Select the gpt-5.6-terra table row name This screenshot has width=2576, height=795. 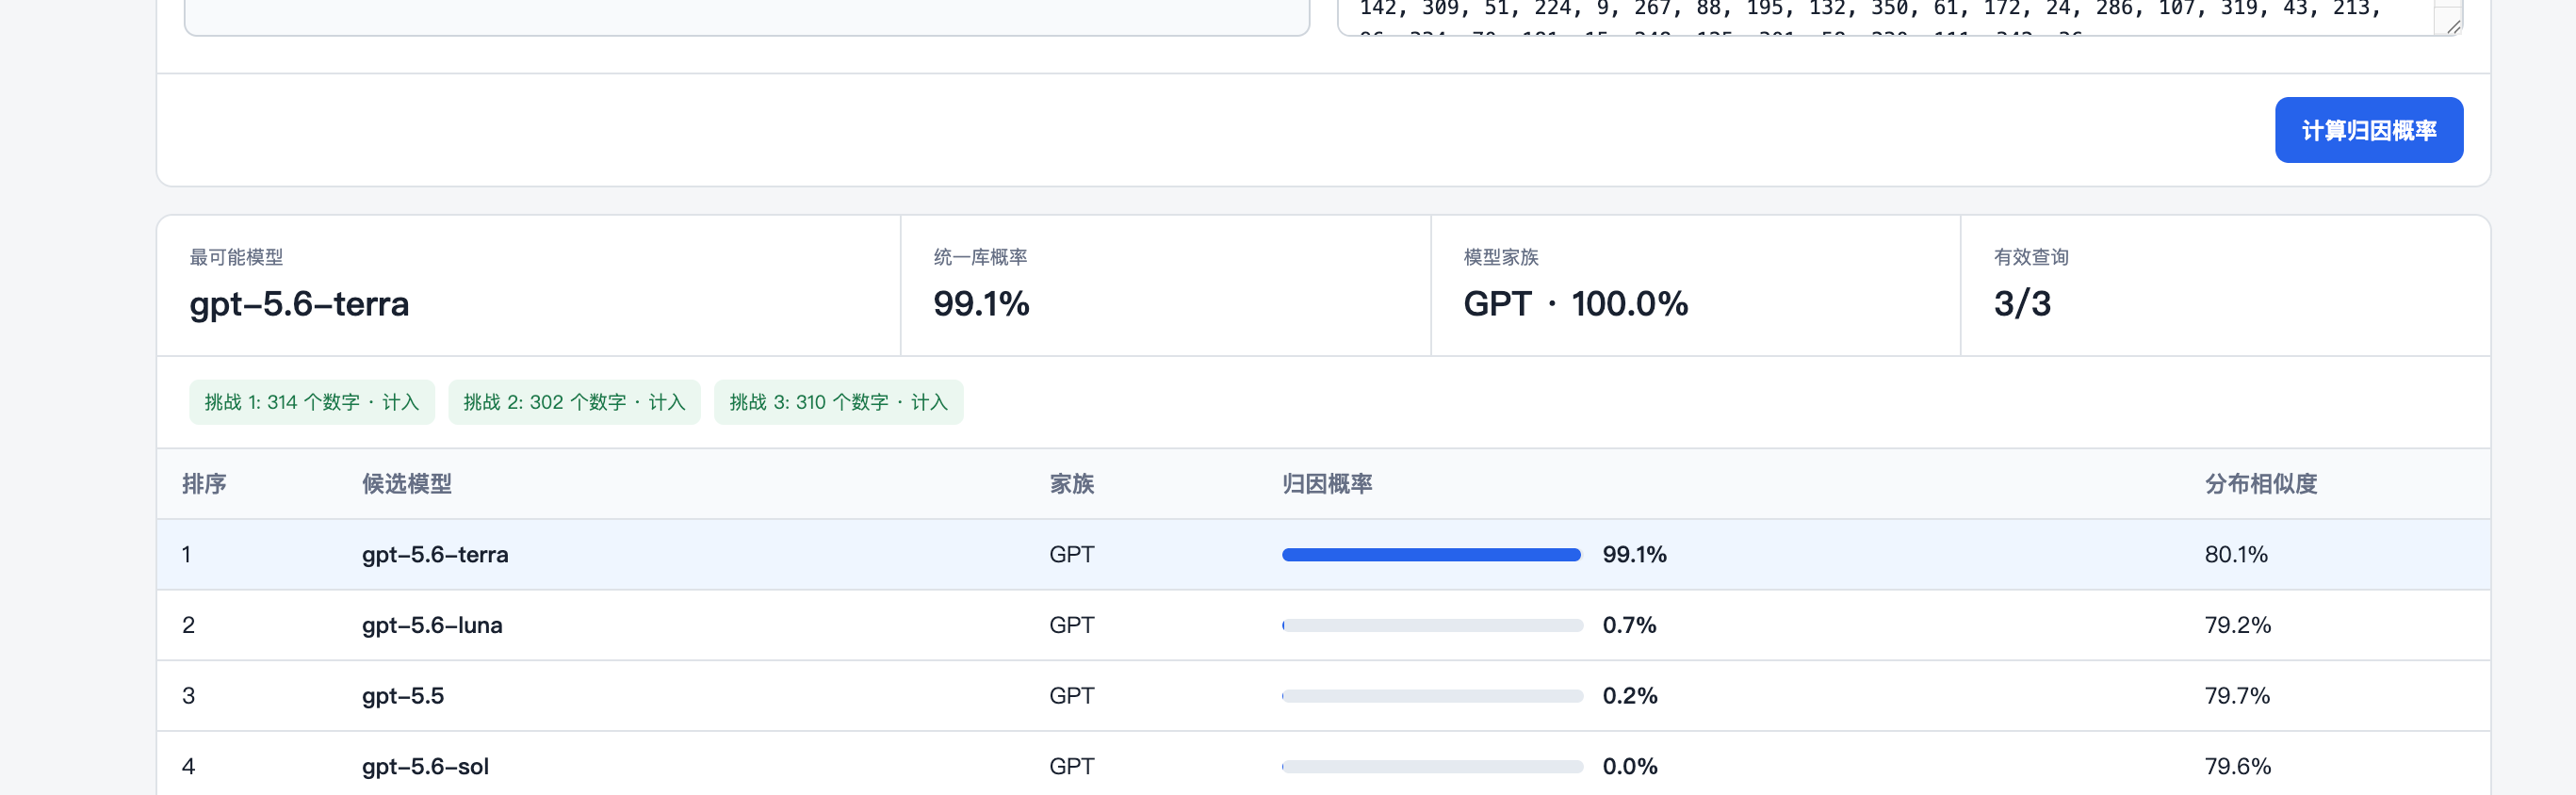coord(435,555)
